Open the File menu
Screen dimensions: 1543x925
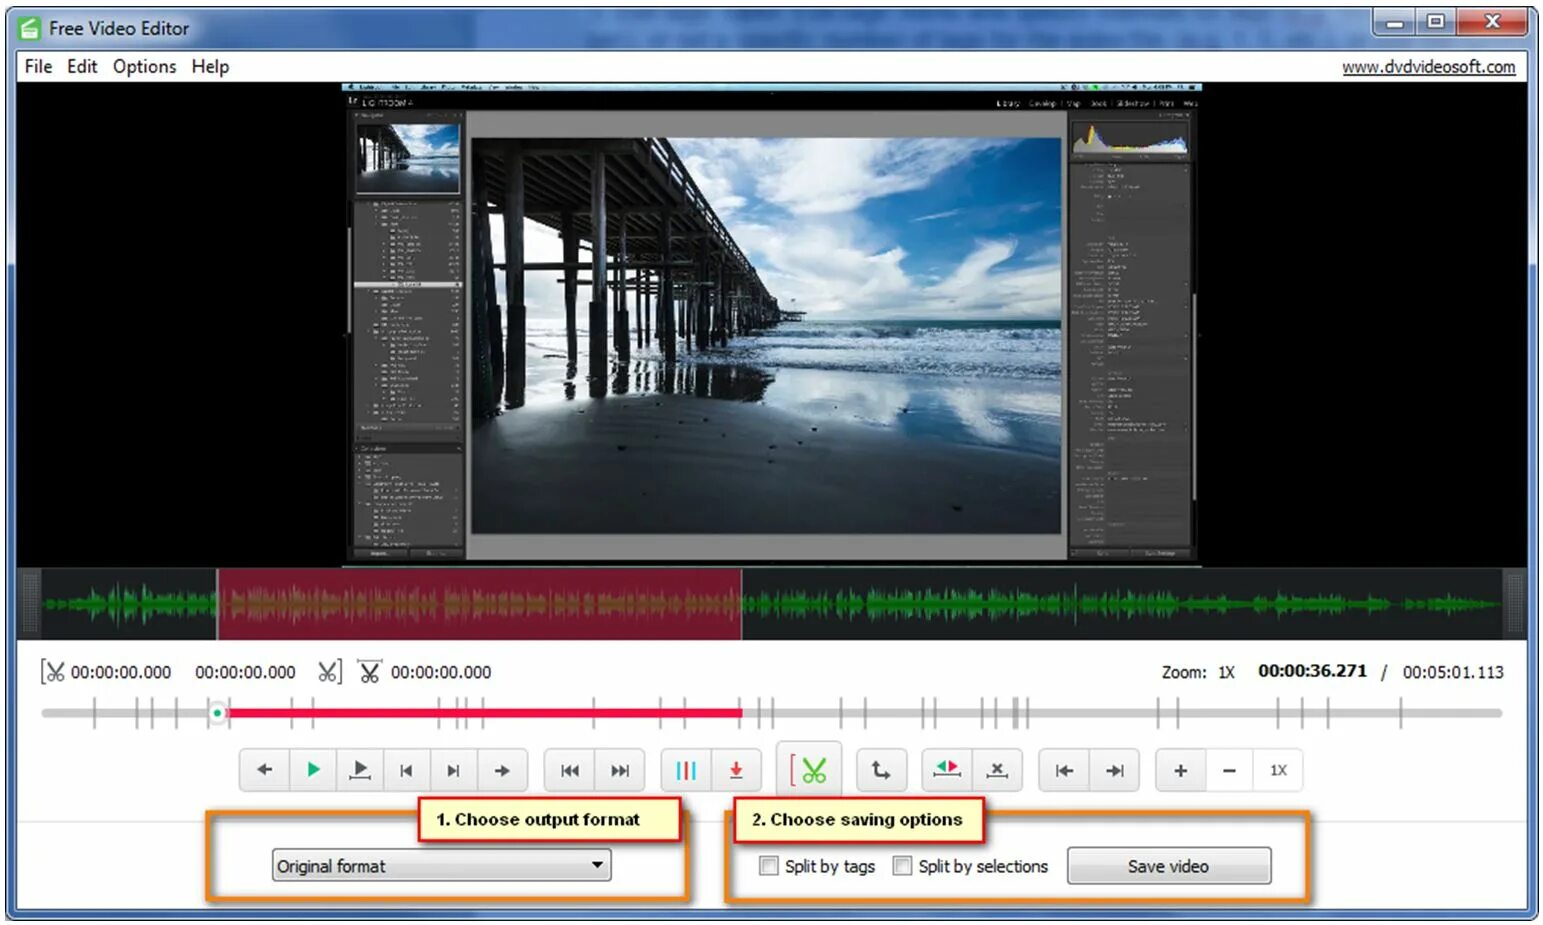coord(38,67)
